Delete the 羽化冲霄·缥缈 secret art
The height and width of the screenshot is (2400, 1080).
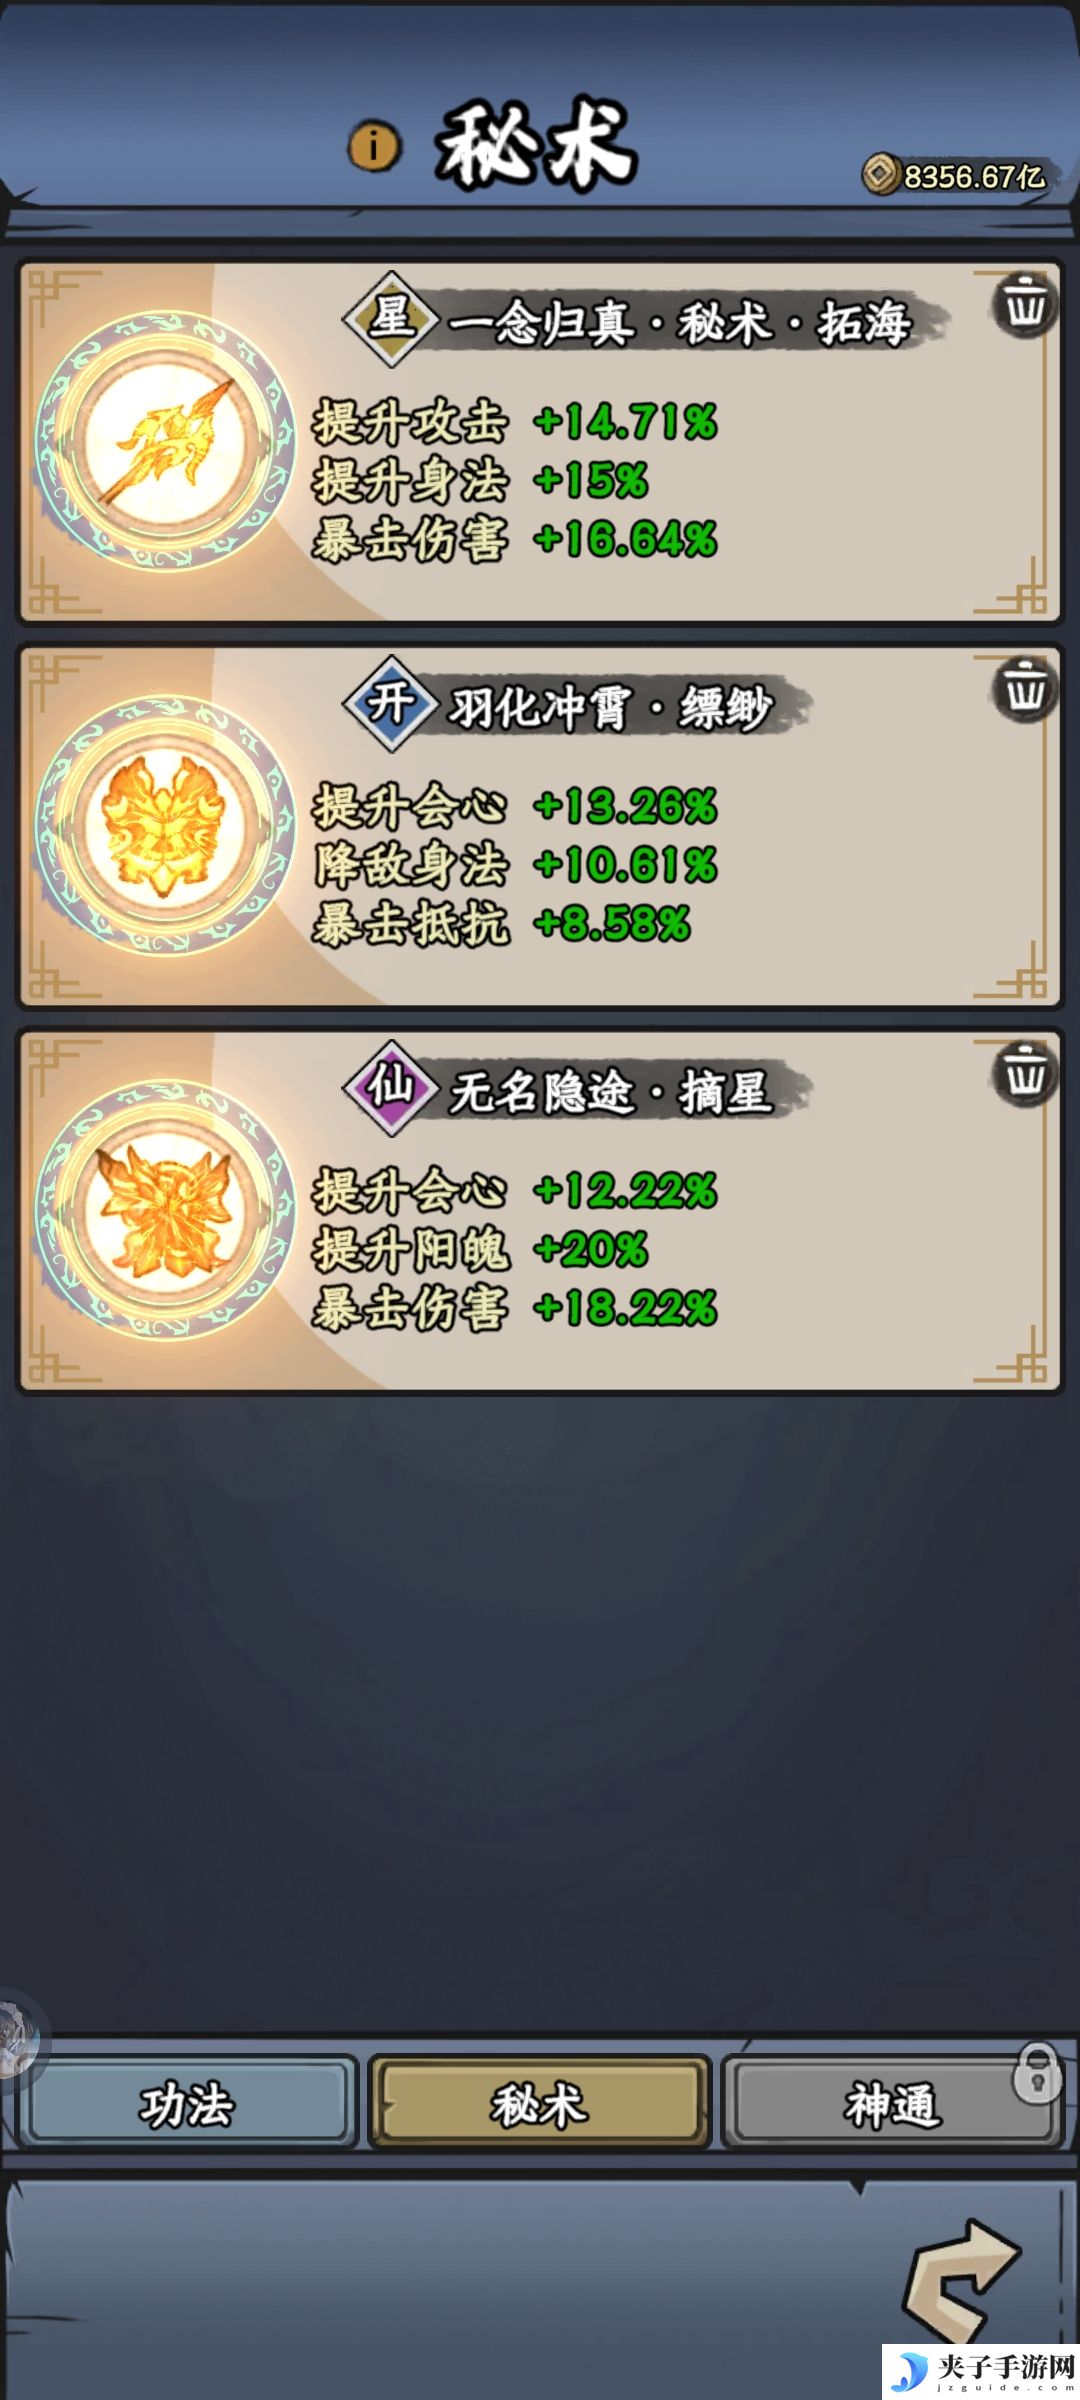click(1024, 688)
